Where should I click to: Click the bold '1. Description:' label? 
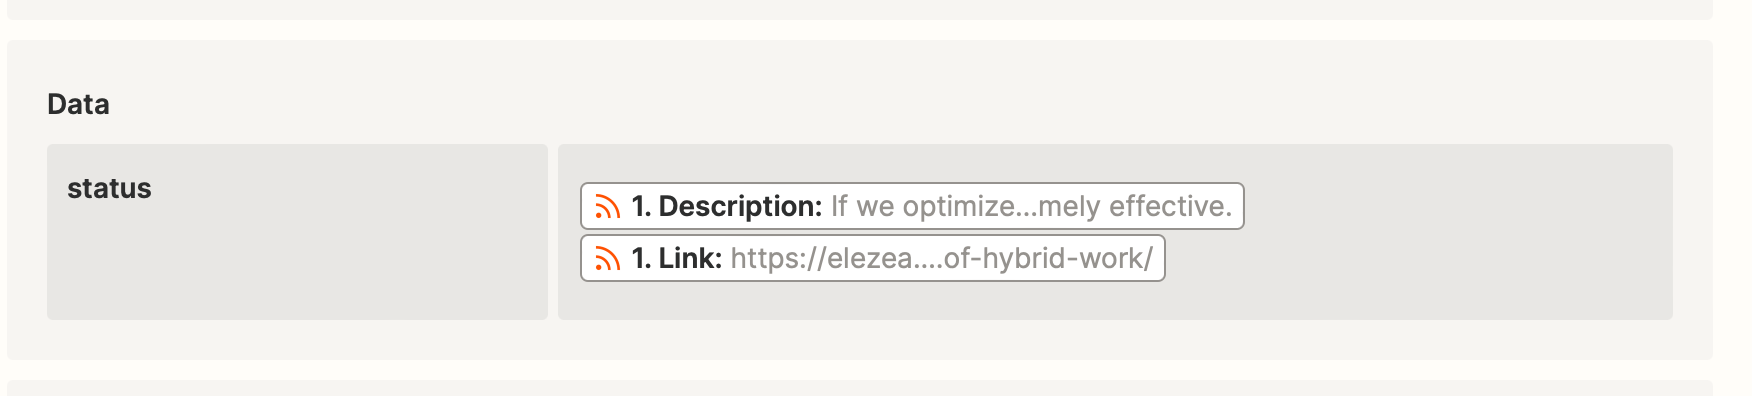click(x=727, y=206)
